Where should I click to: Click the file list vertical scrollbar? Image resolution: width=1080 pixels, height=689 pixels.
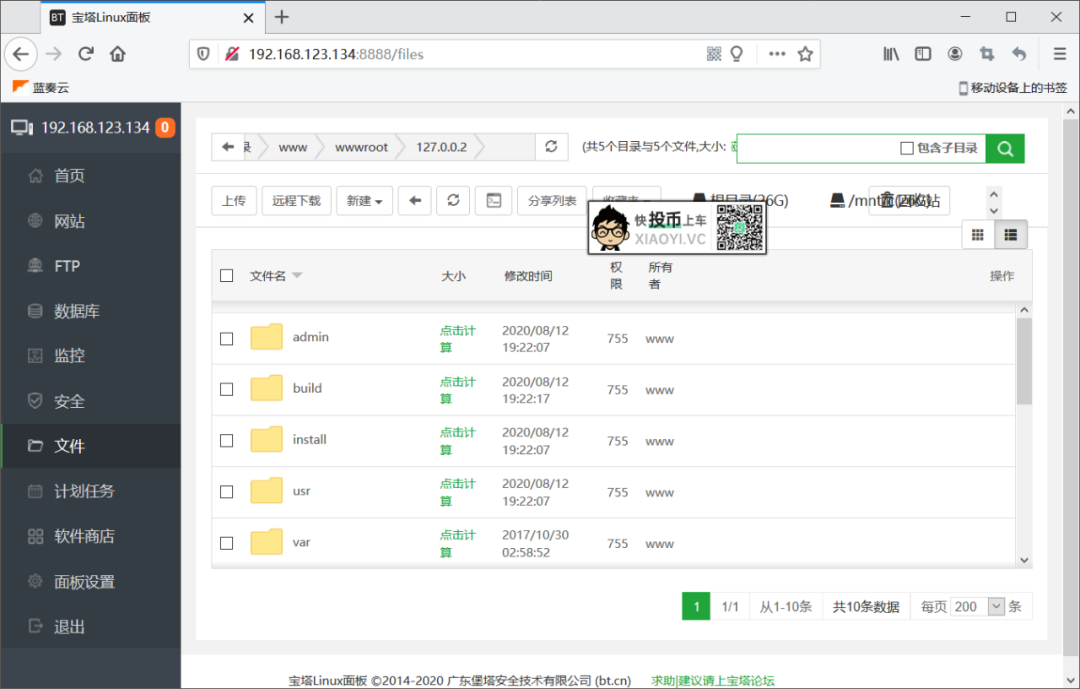click(1024, 361)
